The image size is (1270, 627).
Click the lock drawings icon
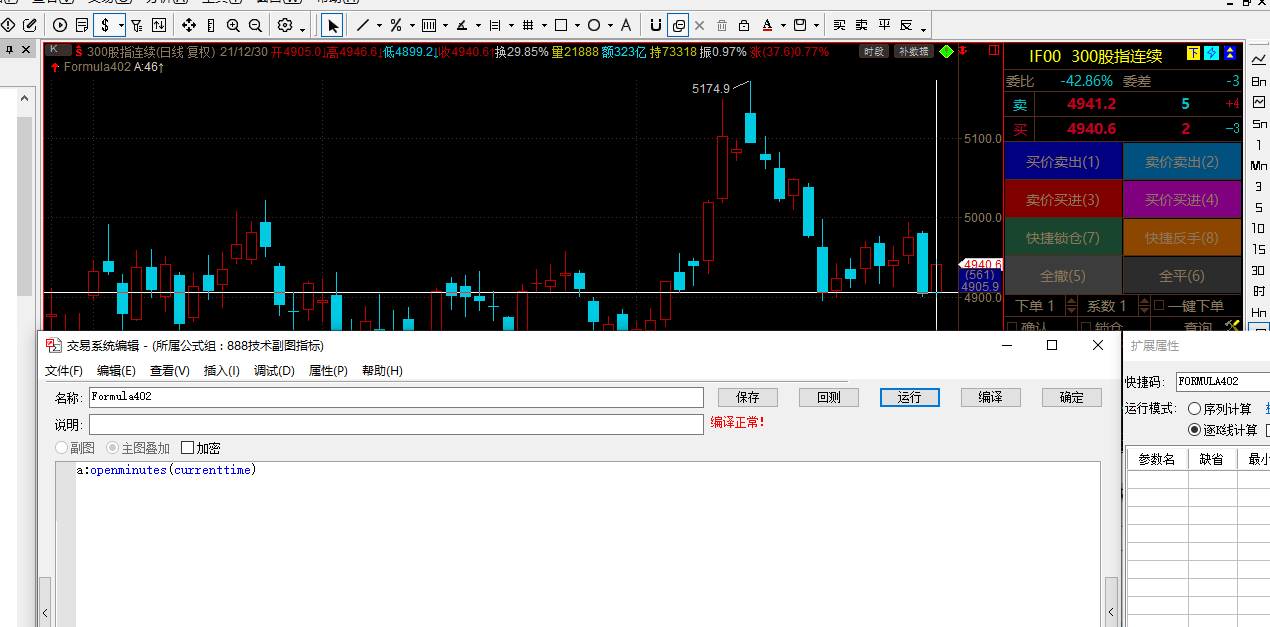[744, 25]
